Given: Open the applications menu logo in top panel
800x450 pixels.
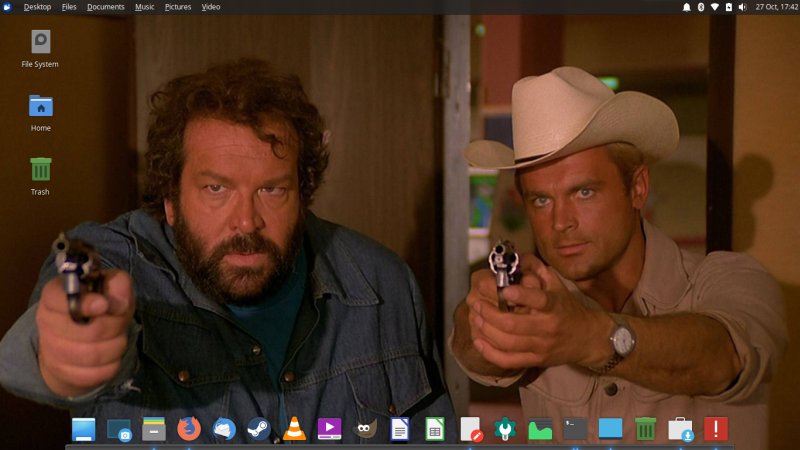Looking at the screenshot, I should 7,7.
